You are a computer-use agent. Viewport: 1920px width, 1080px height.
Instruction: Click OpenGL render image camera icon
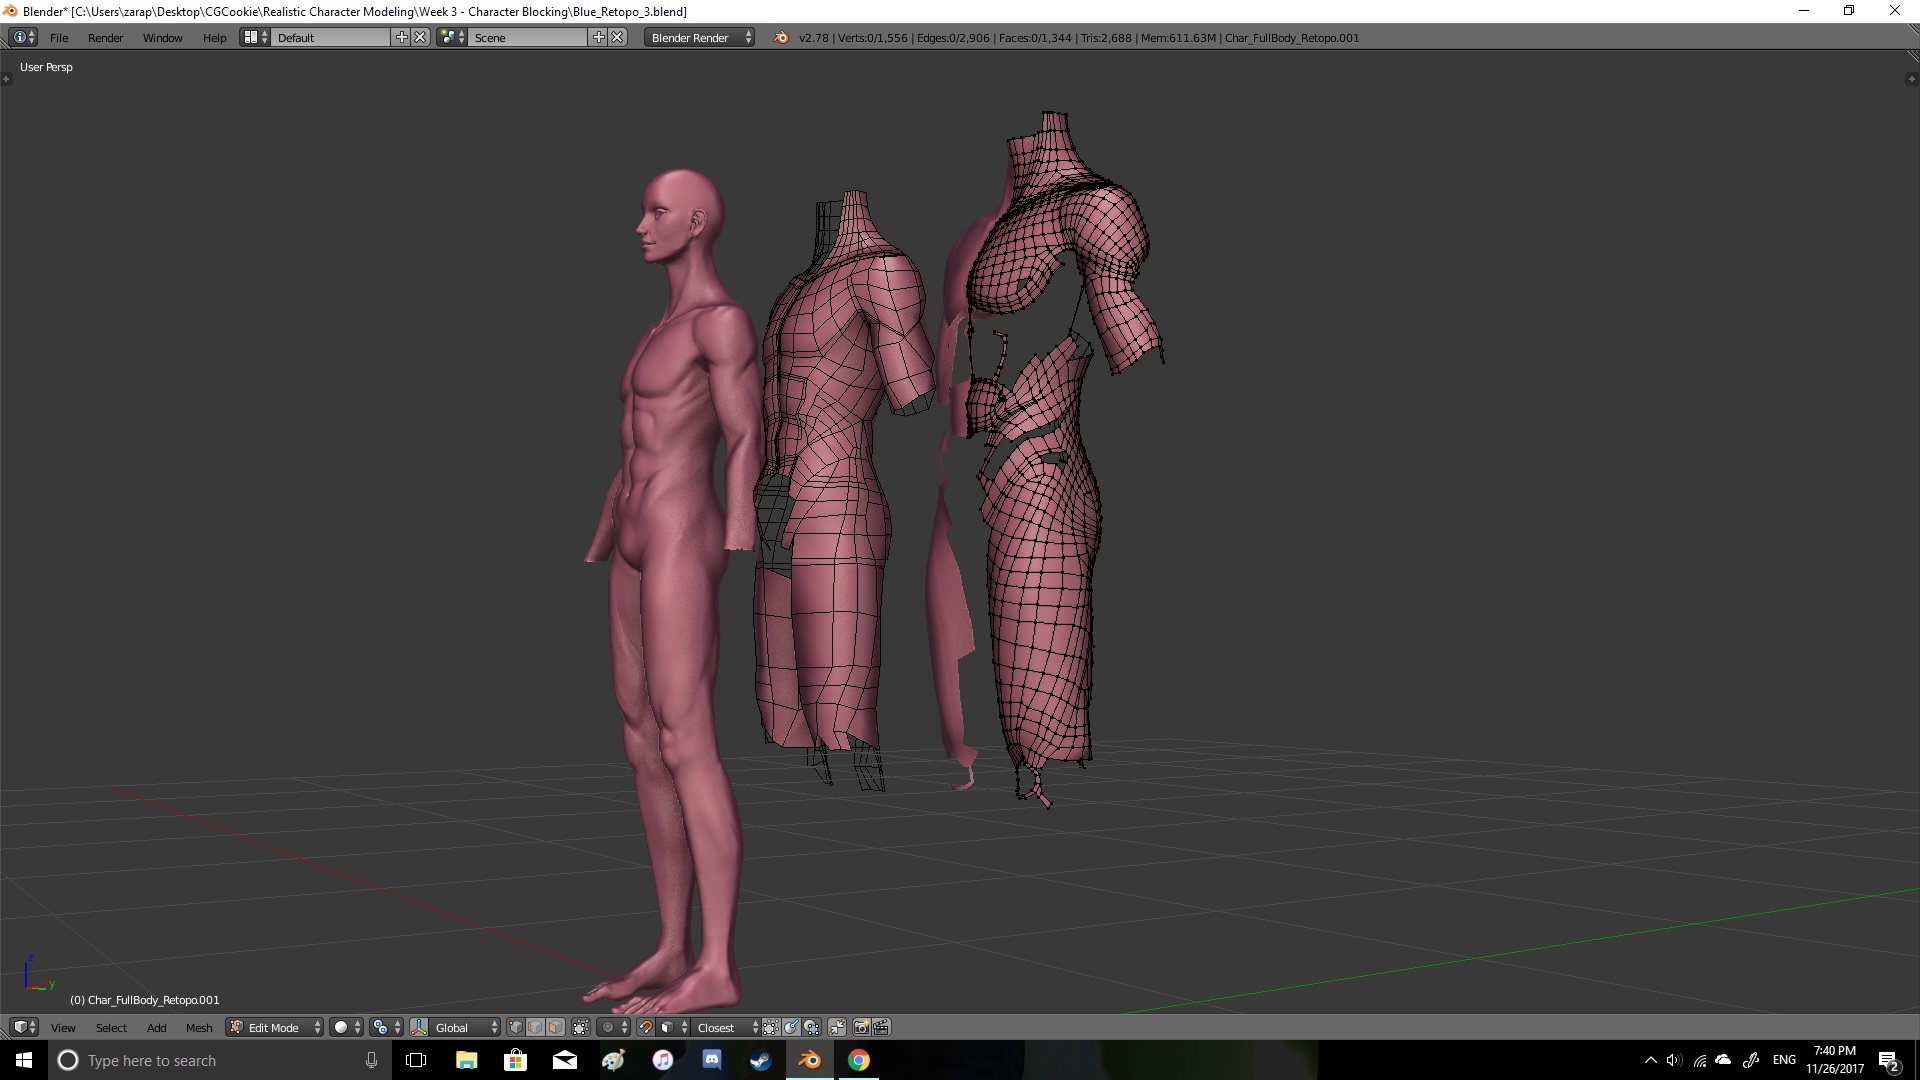[x=861, y=1027]
